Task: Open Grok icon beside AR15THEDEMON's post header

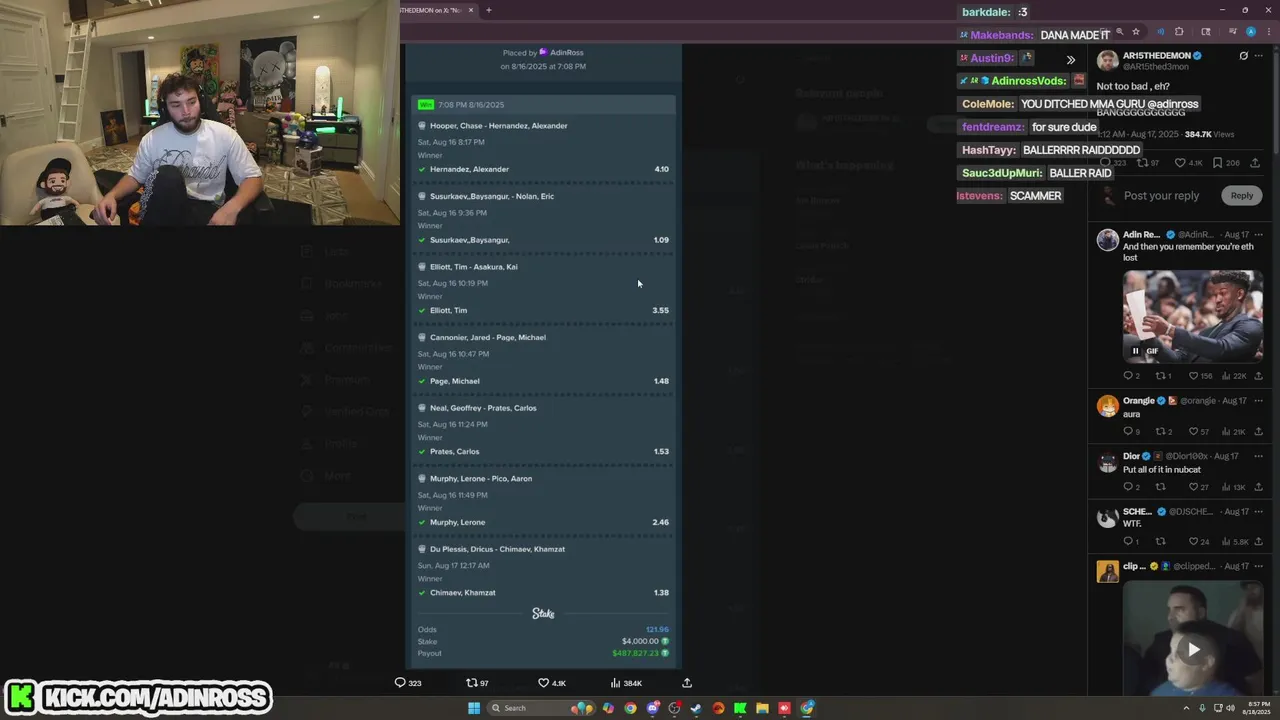Action: [x=1243, y=56]
